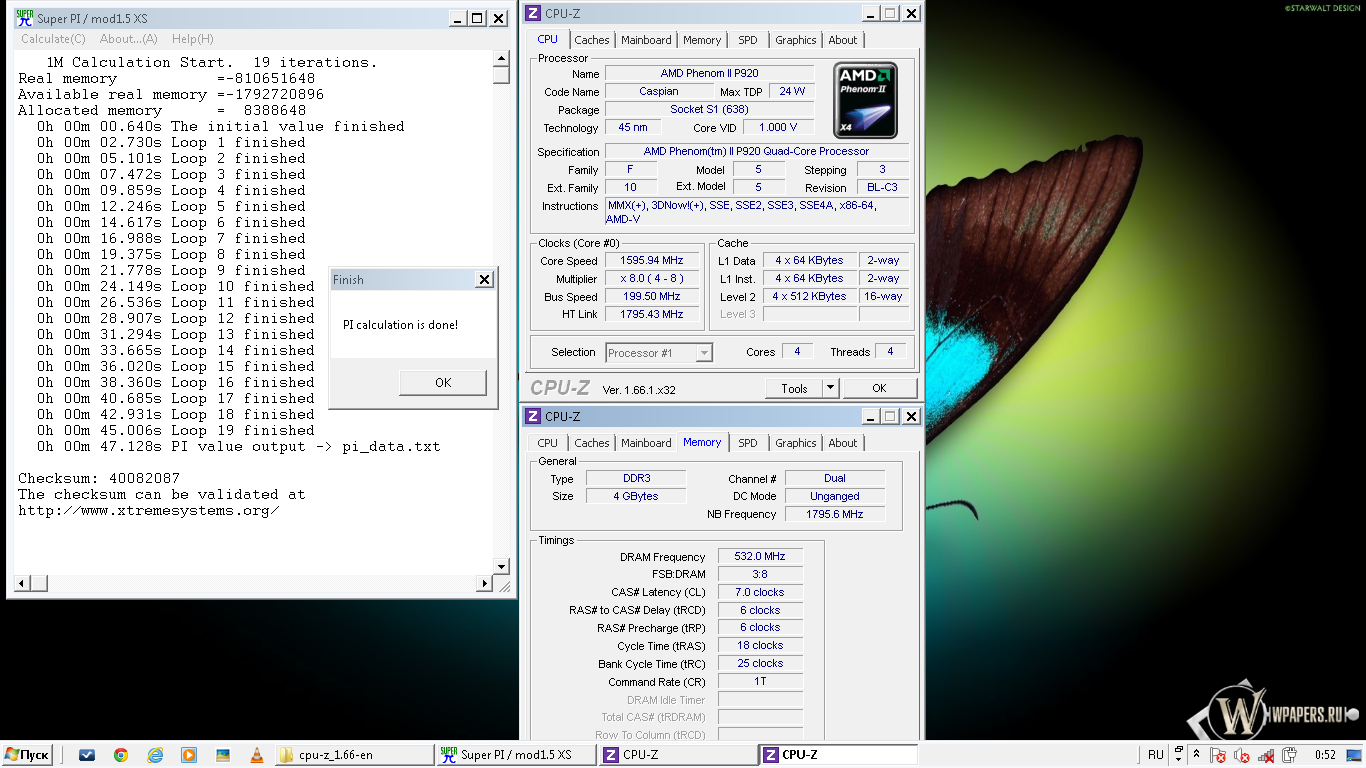Open Calculate(C) menu in Super PI
1366x768 pixels.
click(x=53, y=39)
